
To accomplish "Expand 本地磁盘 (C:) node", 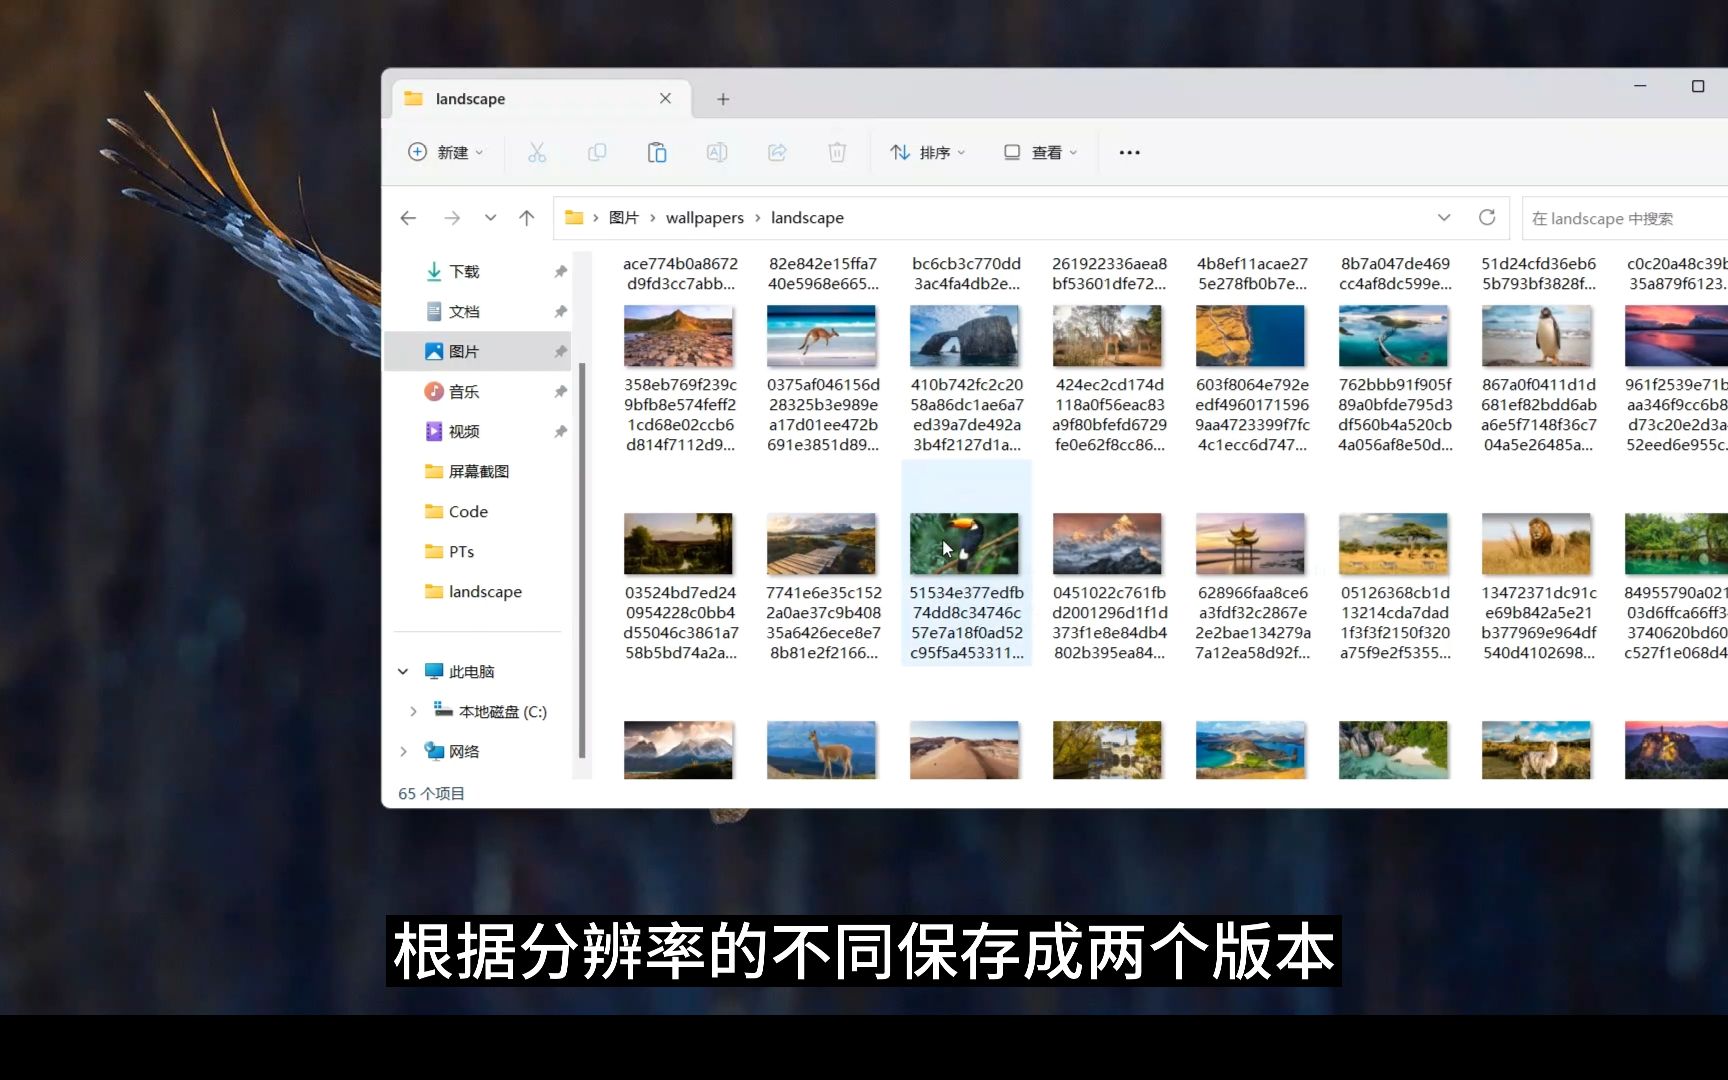I will 413,711.
